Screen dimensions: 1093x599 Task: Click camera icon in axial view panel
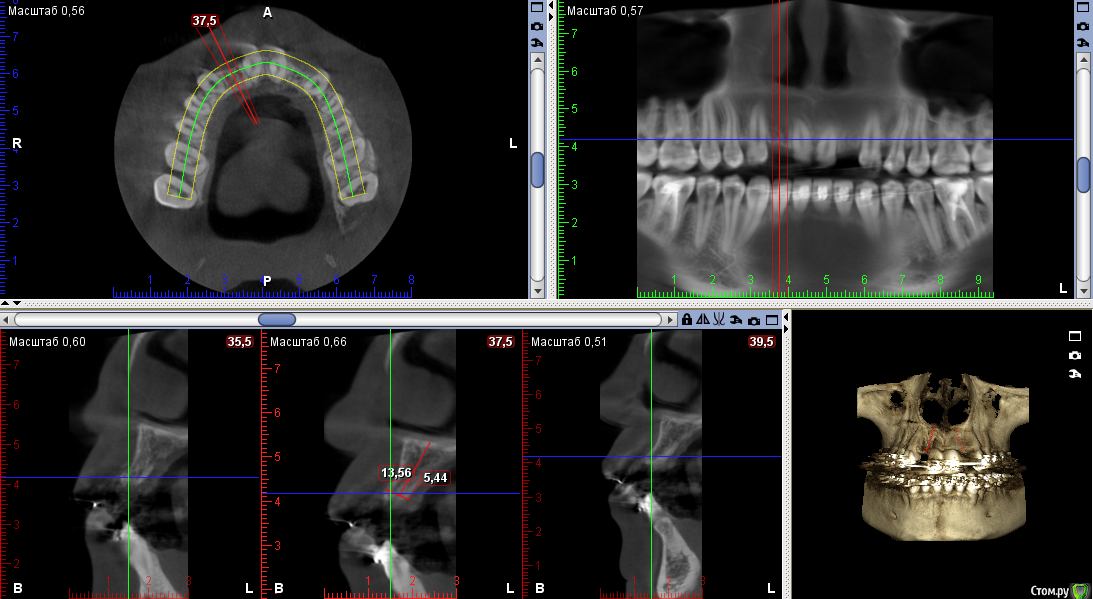click(x=537, y=25)
